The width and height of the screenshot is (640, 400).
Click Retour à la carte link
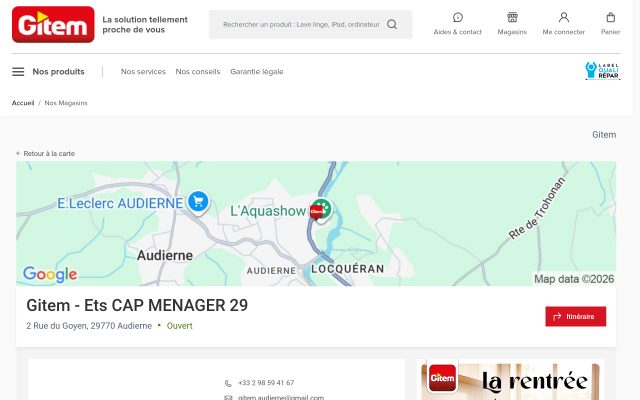[x=45, y=153]
